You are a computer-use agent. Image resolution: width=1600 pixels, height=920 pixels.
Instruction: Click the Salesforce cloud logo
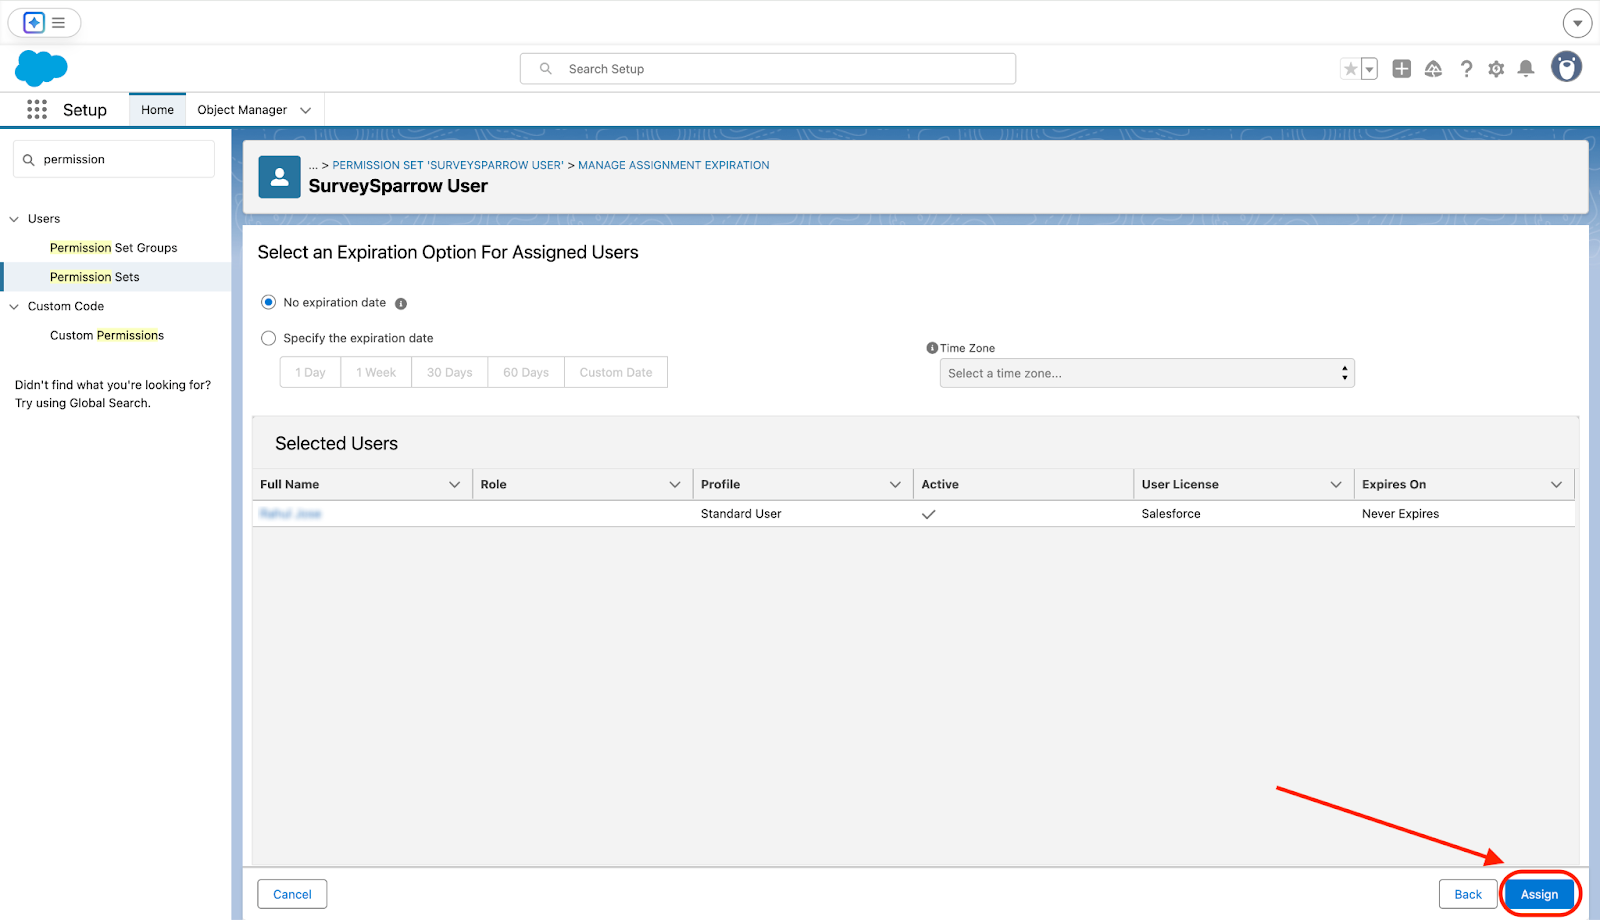click(x=41, y=68)
